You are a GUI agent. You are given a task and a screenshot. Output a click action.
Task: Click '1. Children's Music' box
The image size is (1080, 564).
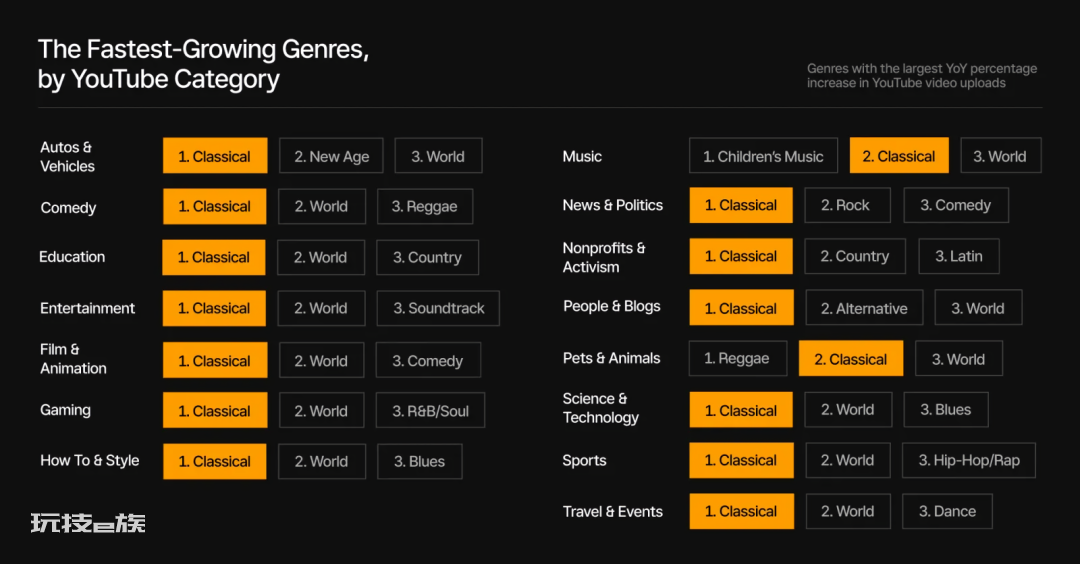tap(763, 156)
